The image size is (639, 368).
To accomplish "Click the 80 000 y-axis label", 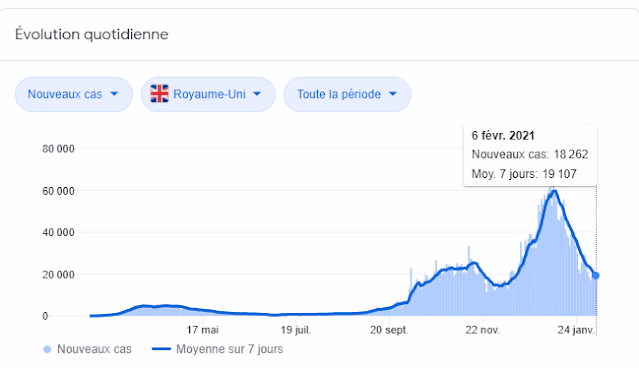I will click(x=58, y=149).
